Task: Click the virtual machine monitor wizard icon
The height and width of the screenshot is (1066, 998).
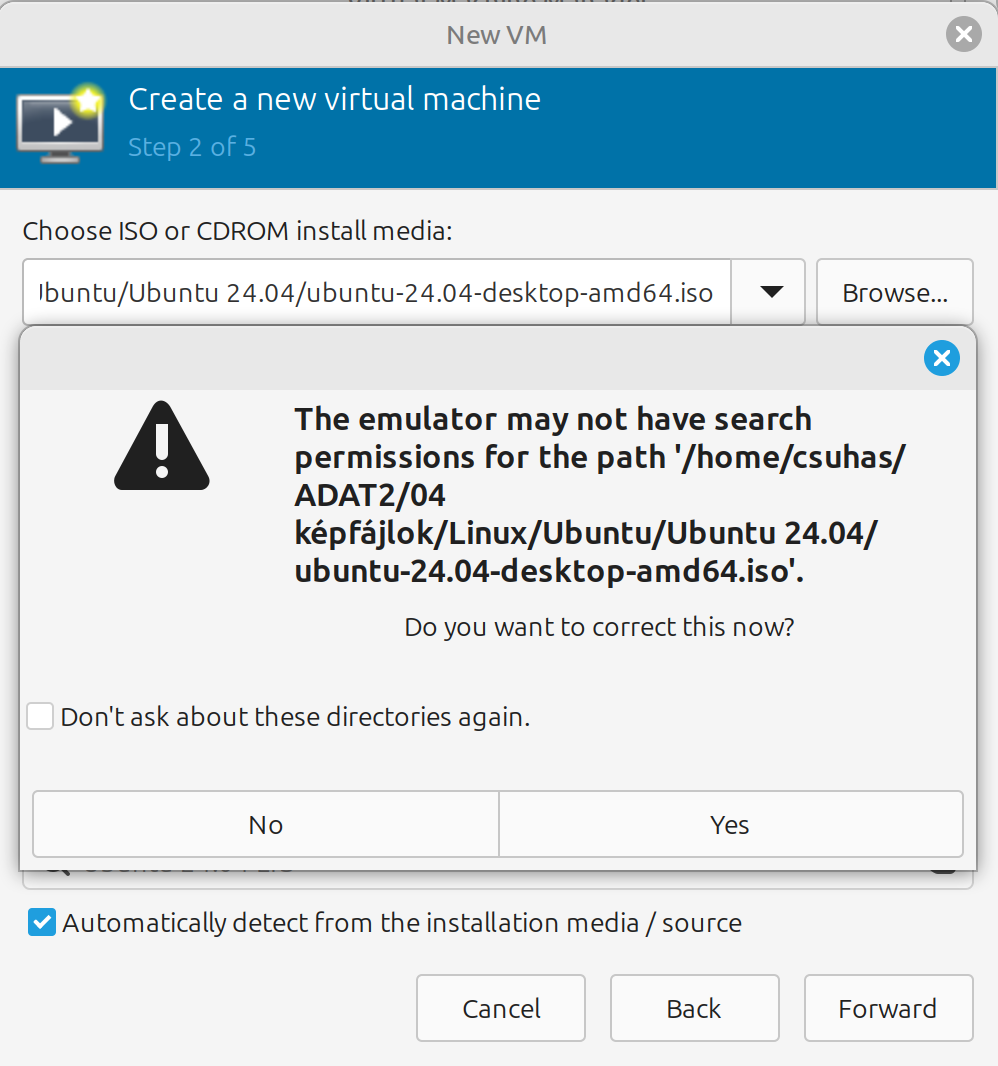Action: click(60, 124)
